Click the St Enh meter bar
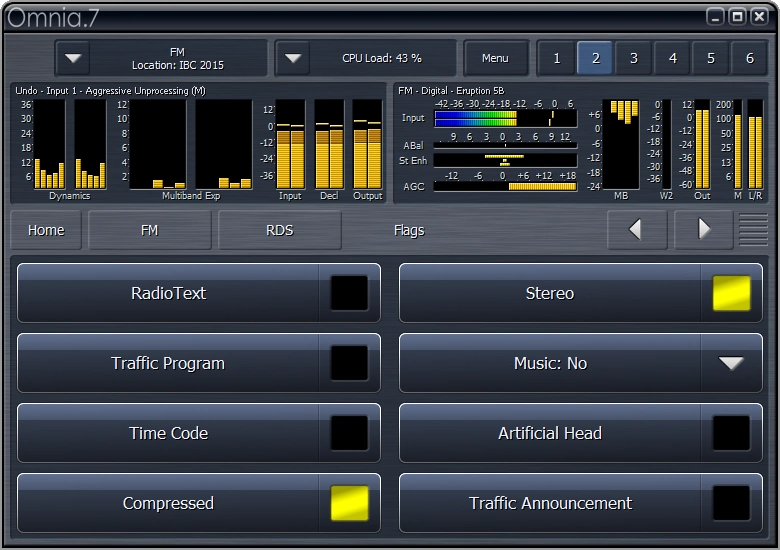This screenshot has width=780, height=550. (505, 160)
